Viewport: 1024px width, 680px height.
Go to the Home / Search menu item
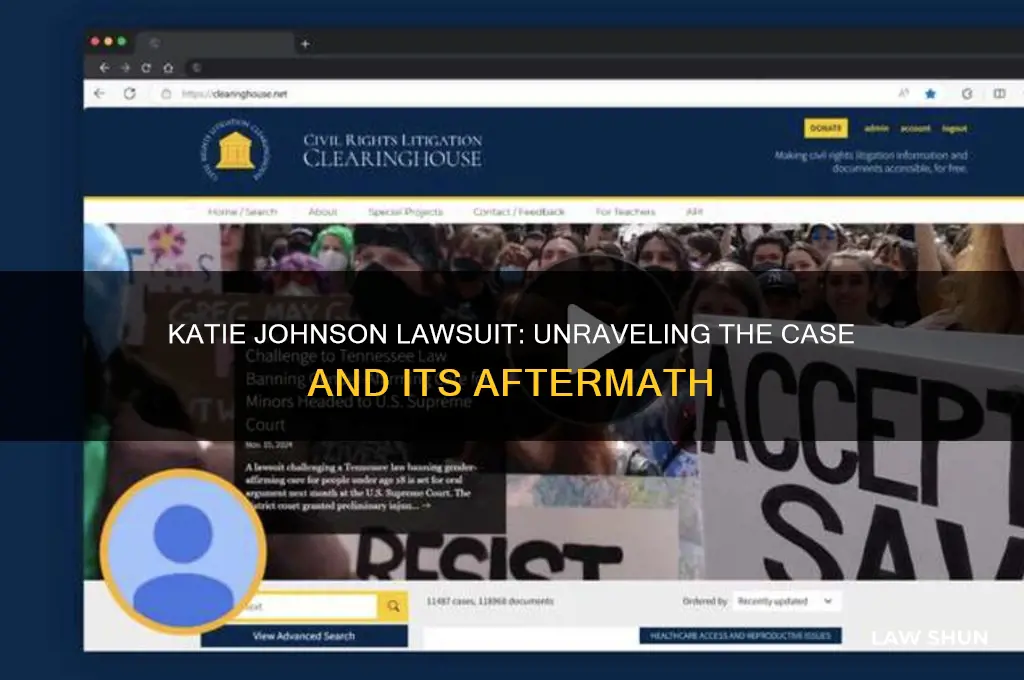pos(242,212)
